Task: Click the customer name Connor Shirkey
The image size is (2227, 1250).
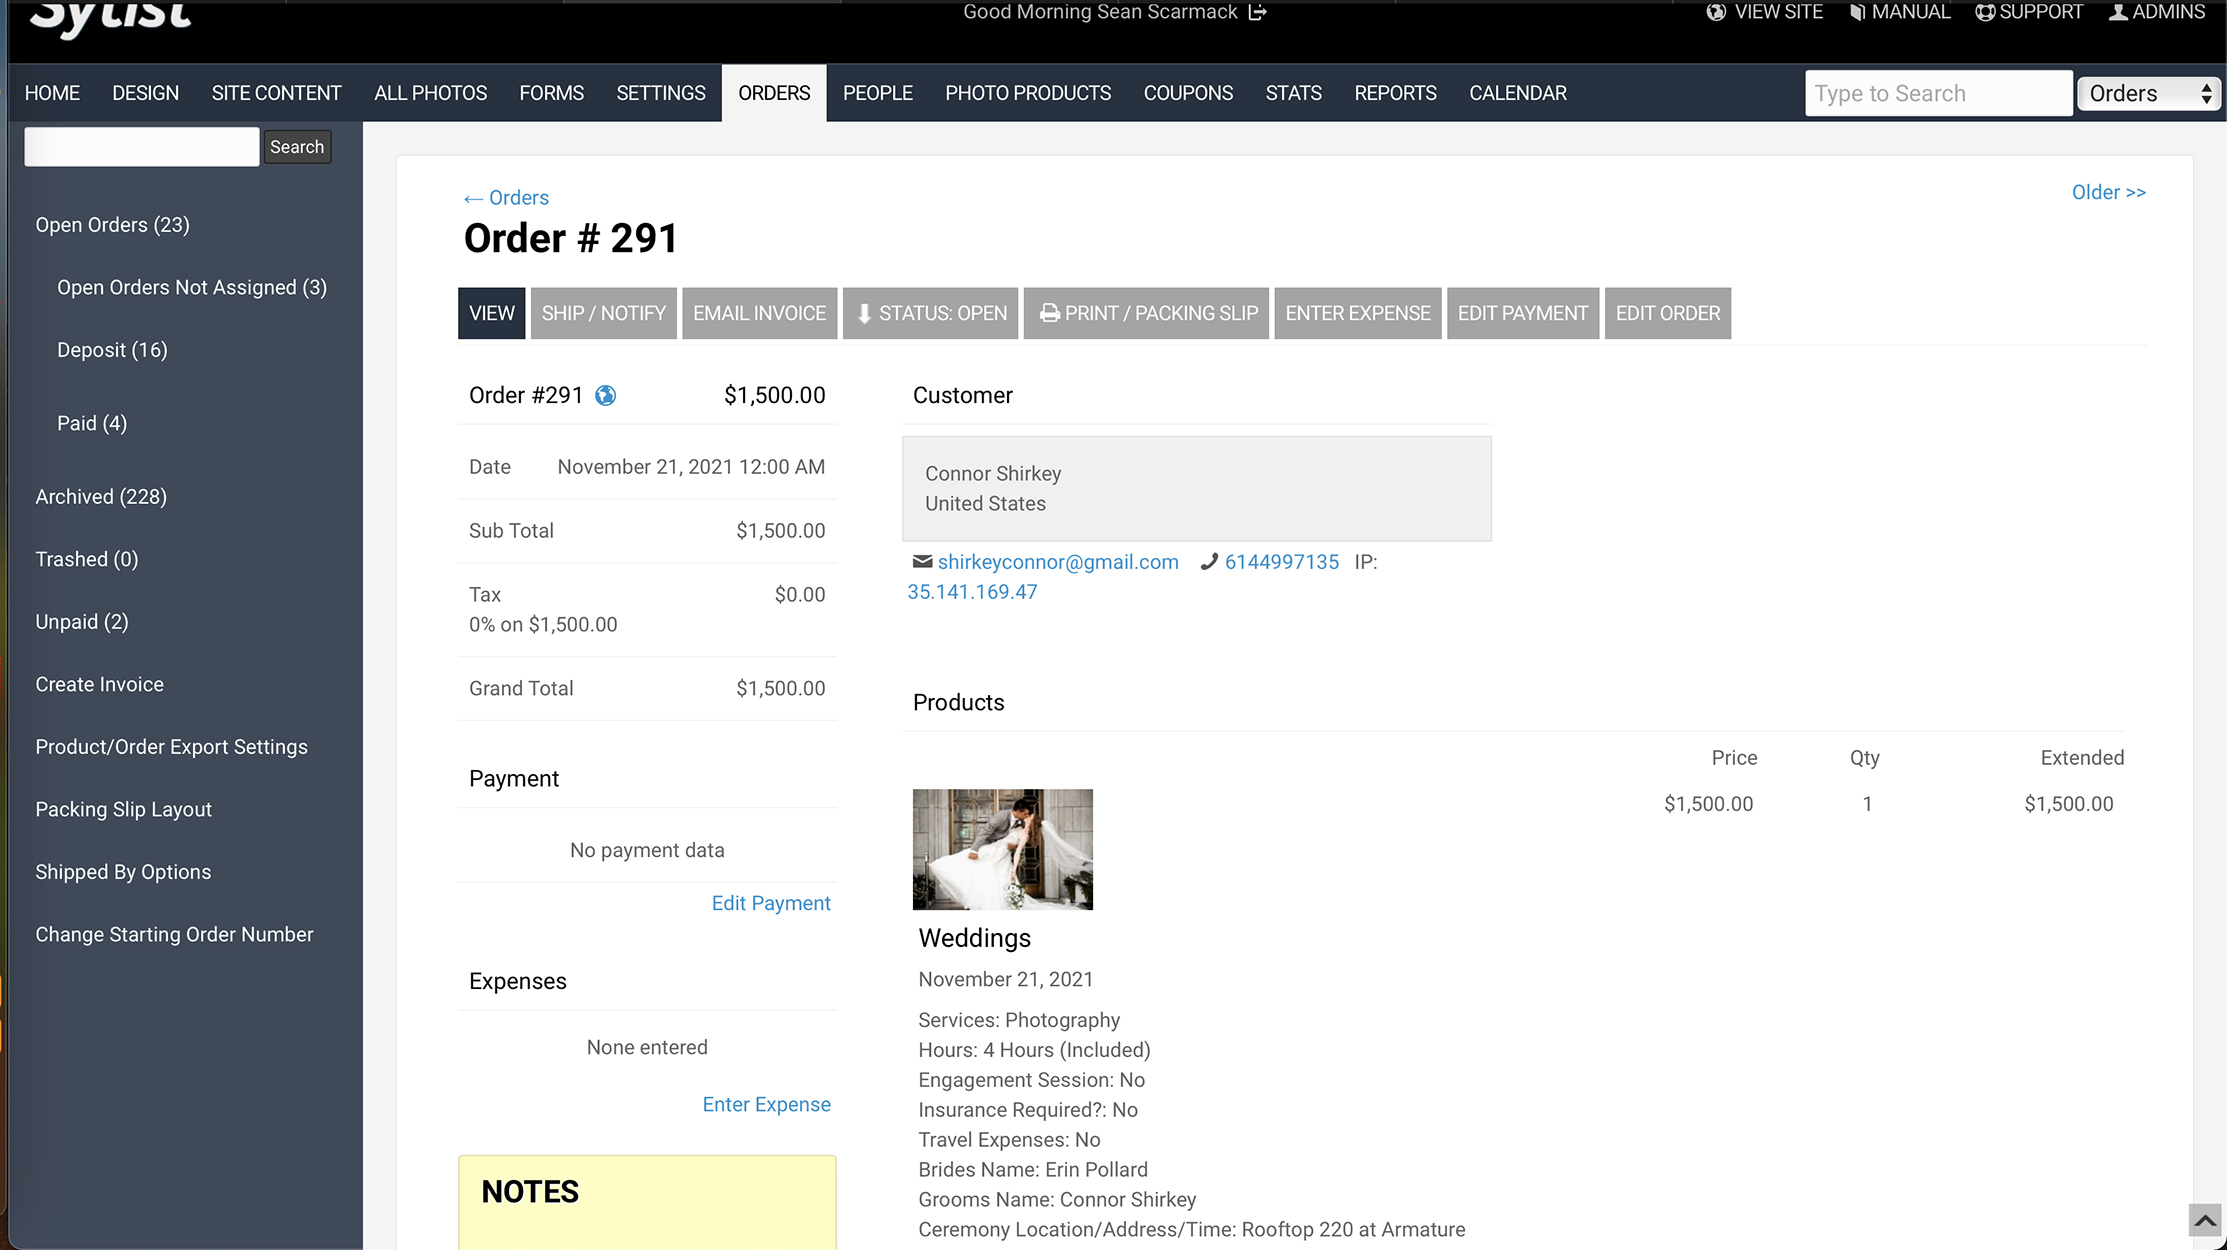Action: (993, 474)
